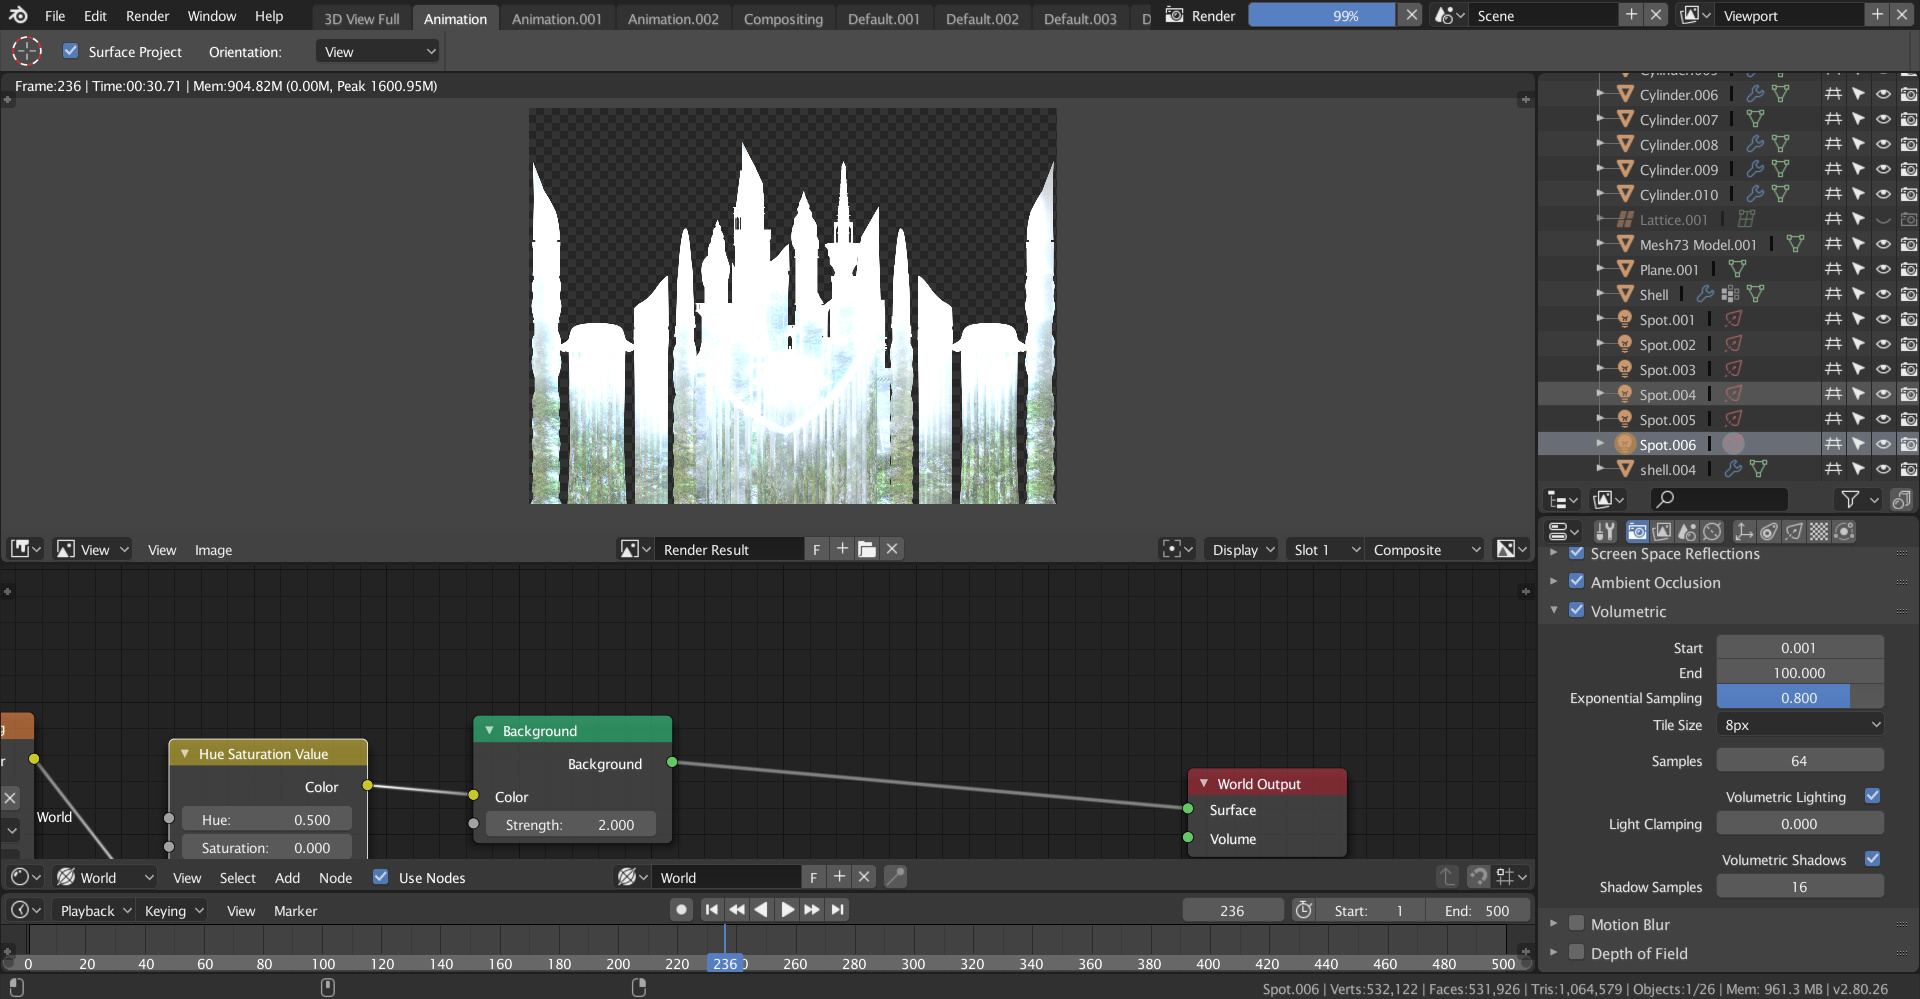Expand the Depth of Field panel

click(1554, 953)
